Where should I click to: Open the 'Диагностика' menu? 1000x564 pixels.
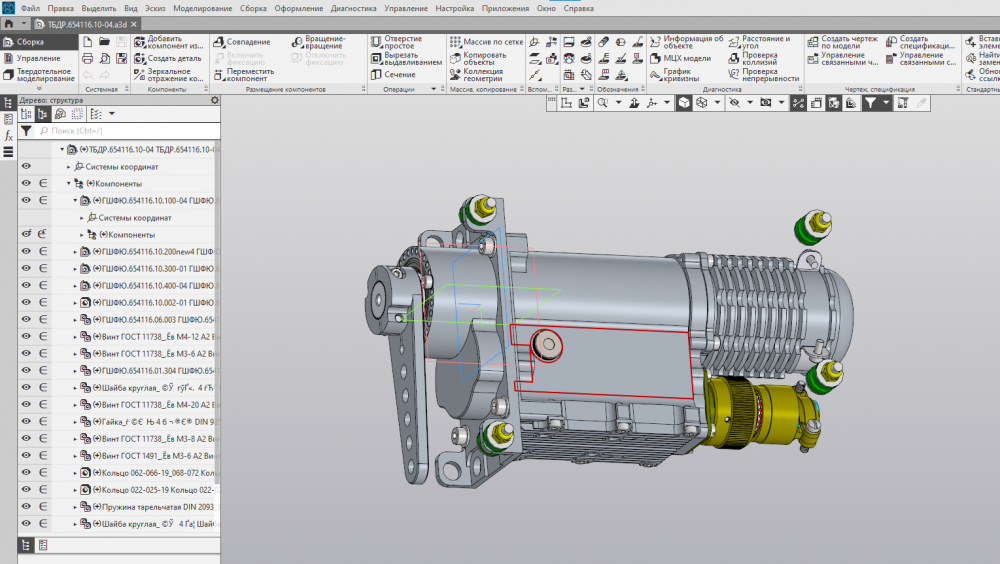(x=354, y=8)
